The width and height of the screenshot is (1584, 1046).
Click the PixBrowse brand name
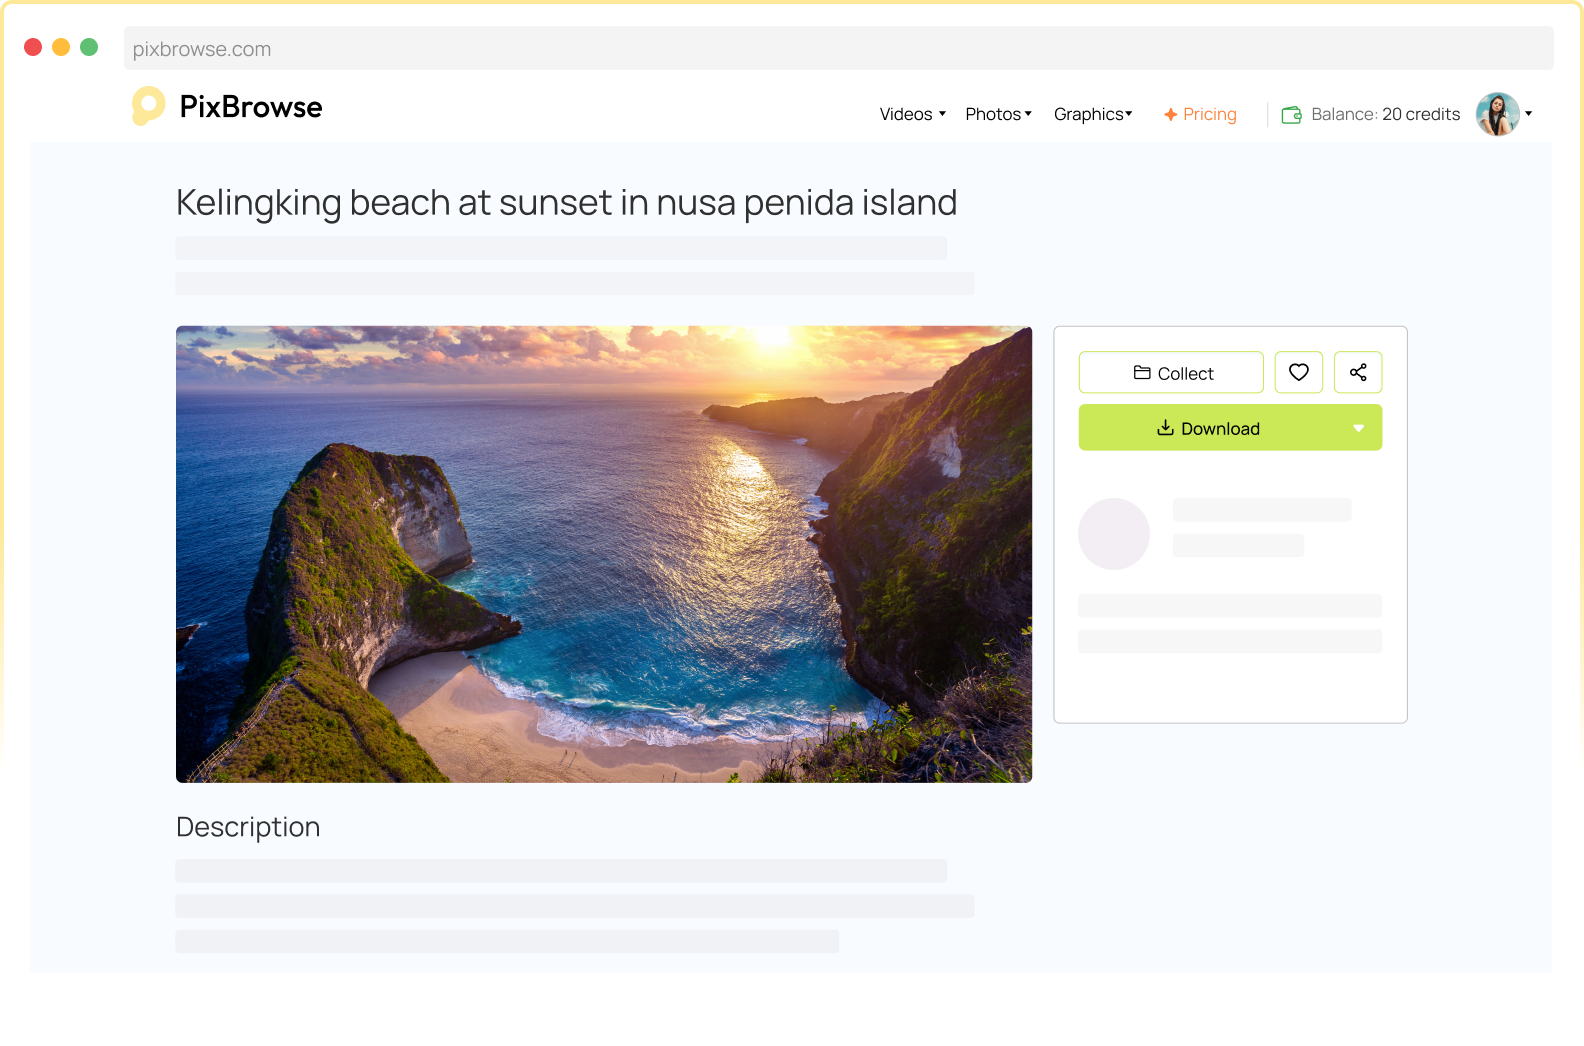point(251,107)
